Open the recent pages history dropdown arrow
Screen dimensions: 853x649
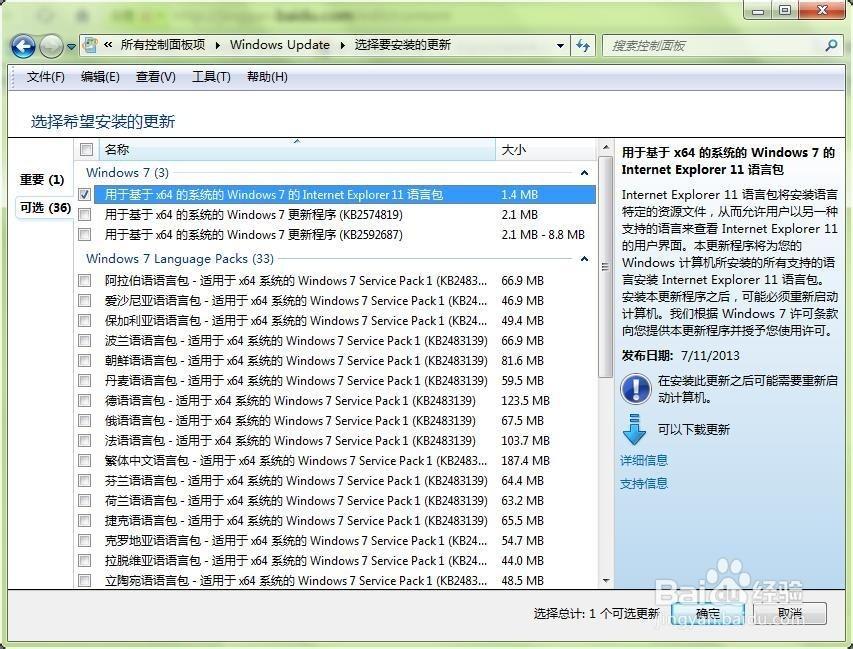pos(71,47)
